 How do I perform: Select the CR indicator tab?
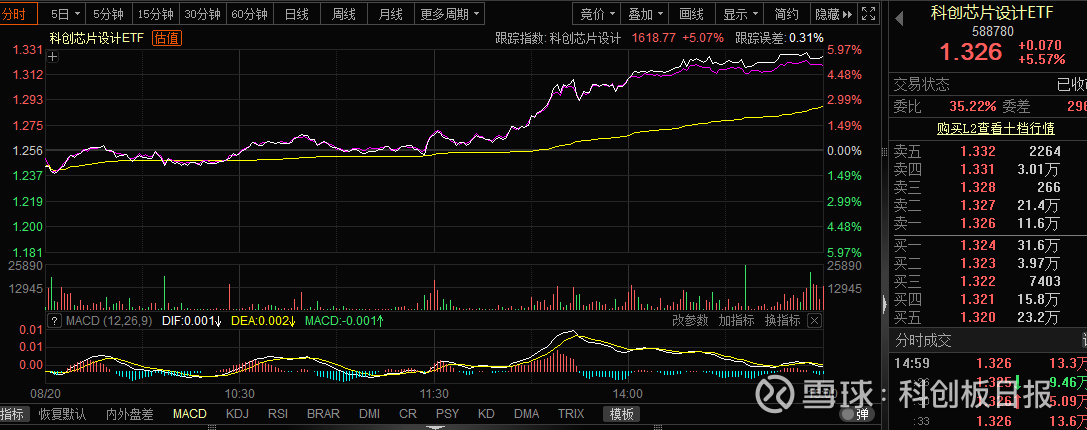[408, 414]
